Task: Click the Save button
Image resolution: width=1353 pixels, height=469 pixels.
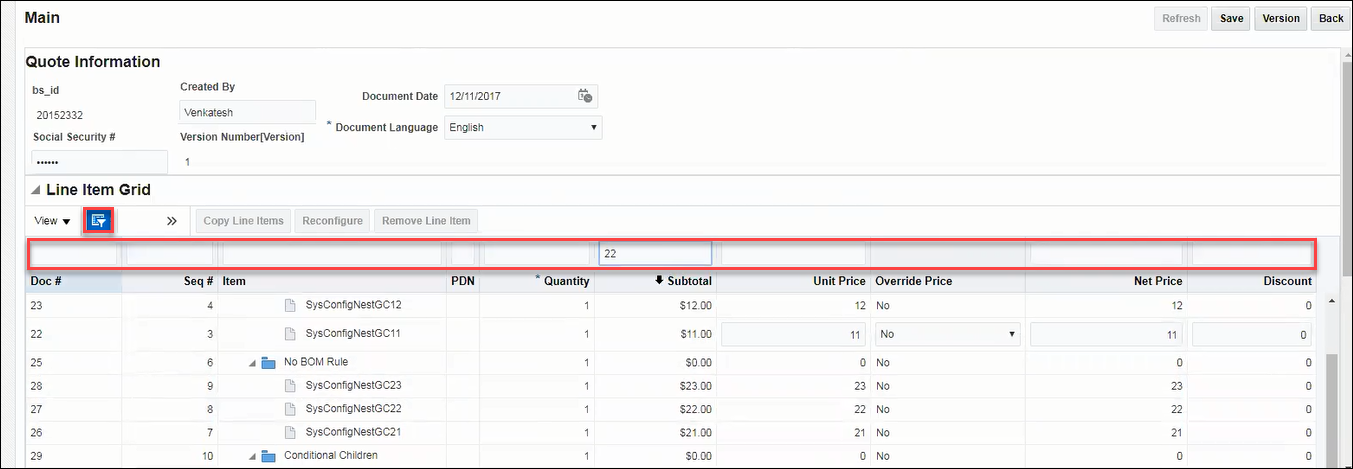Action: (x=1231, y=18)
